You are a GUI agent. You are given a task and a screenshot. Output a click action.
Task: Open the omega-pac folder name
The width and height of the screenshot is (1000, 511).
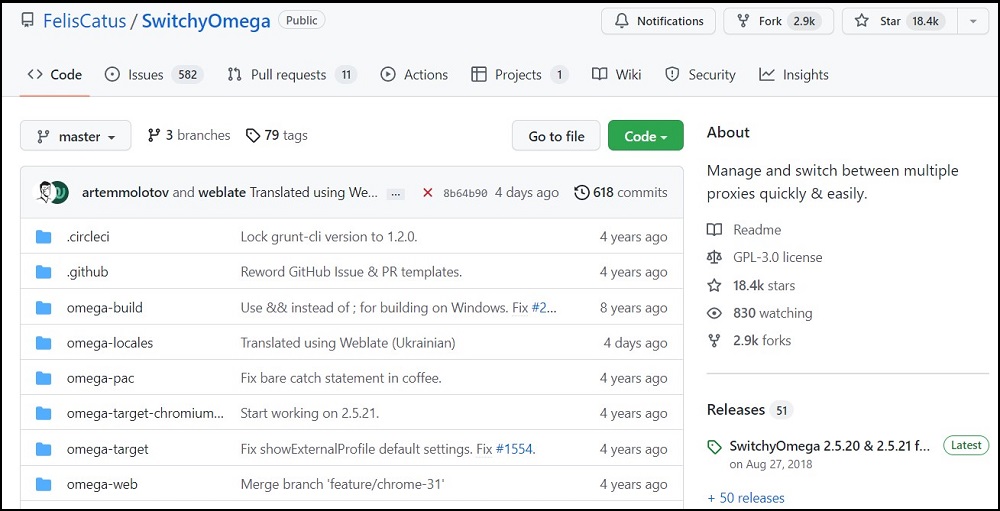click(x=100, y=378)
